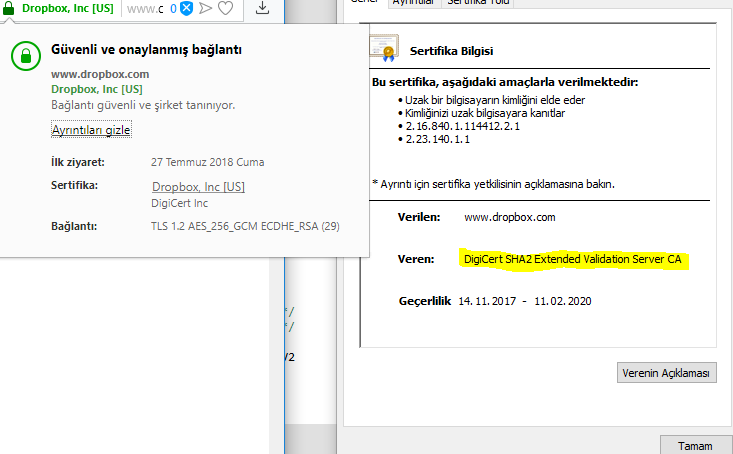
Task: Collapse details with Ayrıntıları gizle
Action: pyautogui.click(x=91, y=130)
